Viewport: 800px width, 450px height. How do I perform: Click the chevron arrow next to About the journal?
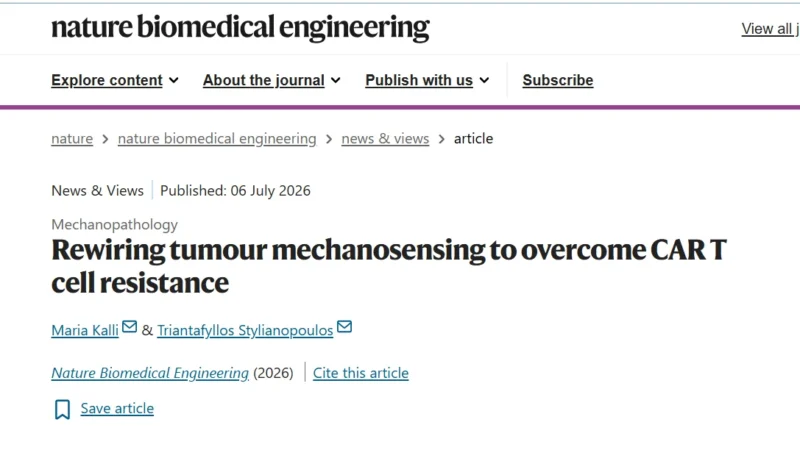[x=336, y=80]
